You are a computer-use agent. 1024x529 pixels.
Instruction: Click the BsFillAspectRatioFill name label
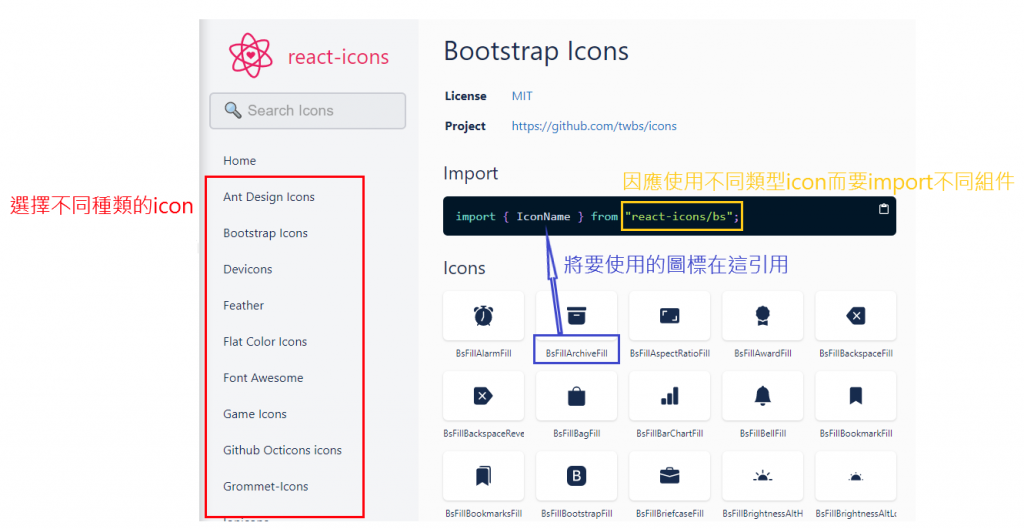(669, 353)
